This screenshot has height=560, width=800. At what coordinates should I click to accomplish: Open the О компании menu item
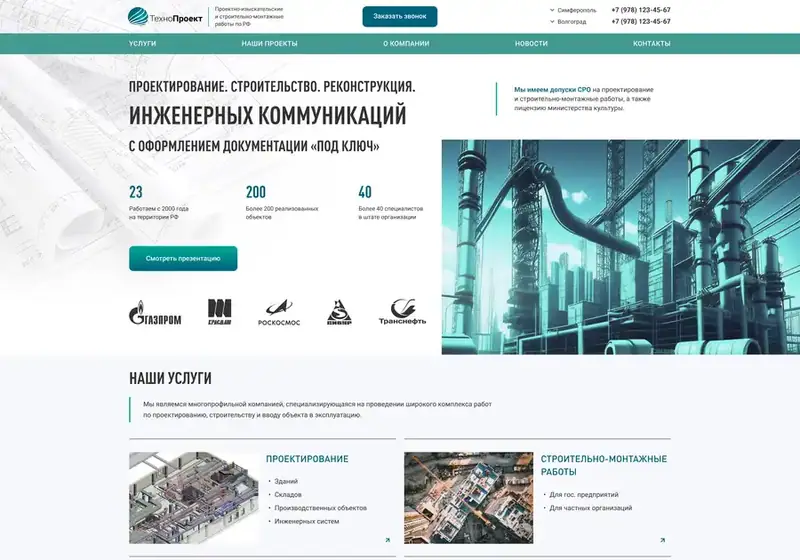(406, 44)
